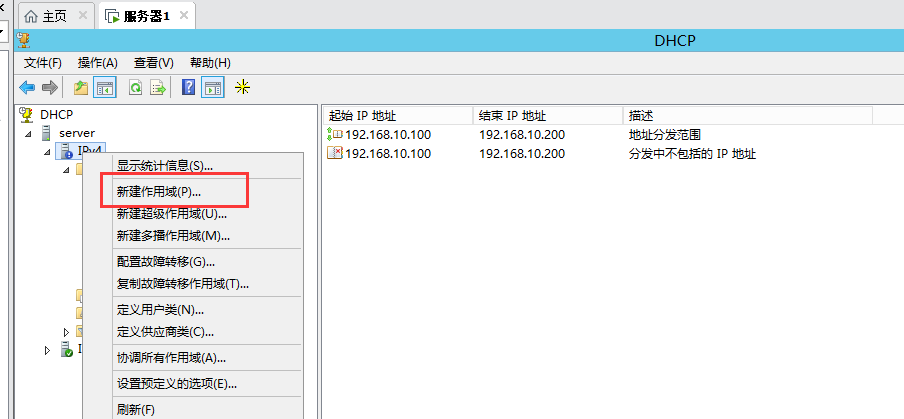This screenshot has width=904, height=419.
Task: Select end address 192.168.10.200 in exclusion row
Action: [522, 154]
